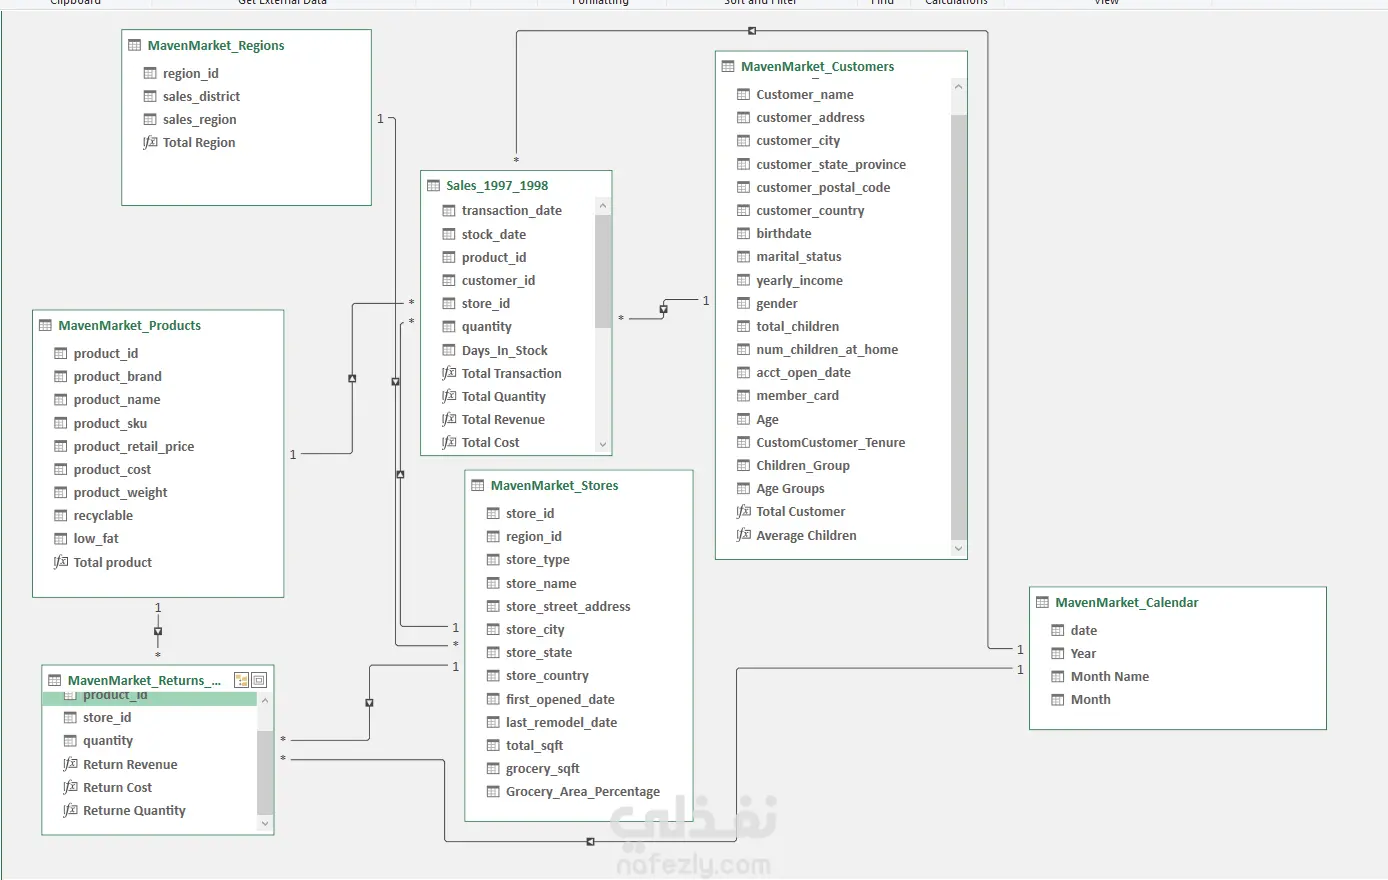Click column icon beside sales_district
Image resolution: width=1388 pixels, height=880 pixels.
[150, 96]
